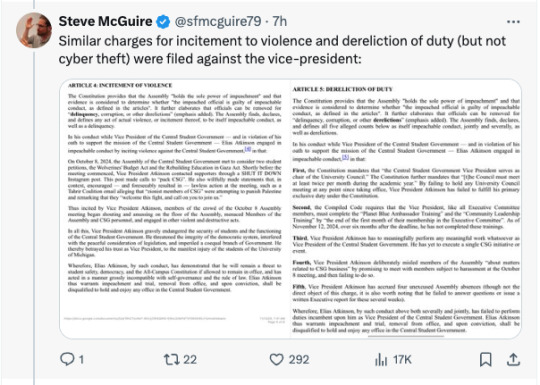Click the reply count number 1
Image resolution: width=540 pixels, height=385 pixels.
coord(81,360)
